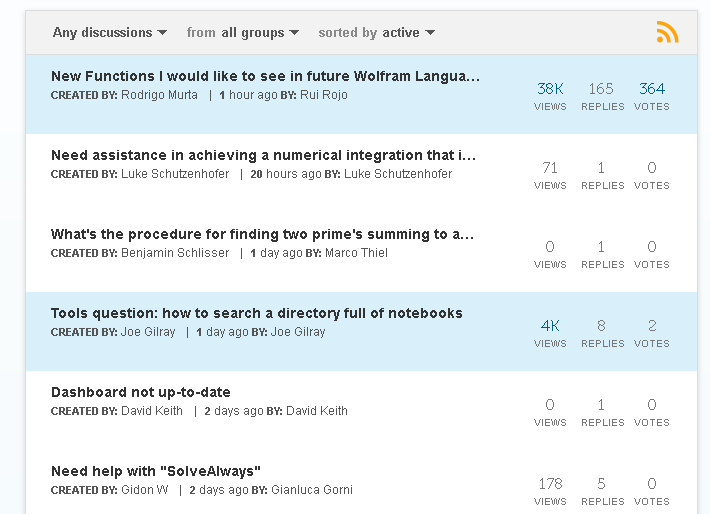
Task: Open Gianluca Gorni's profile link
Action: (x=312, y=490)
